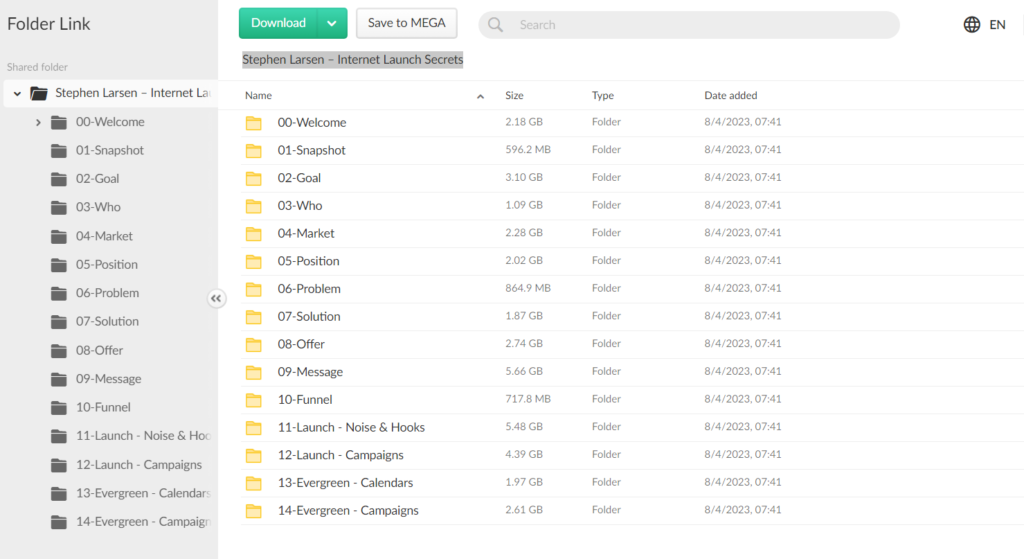Sort files by Name column header
The width and height of the screenshot is (1024, 559).
pyautogui.click(x=259, y=96)
